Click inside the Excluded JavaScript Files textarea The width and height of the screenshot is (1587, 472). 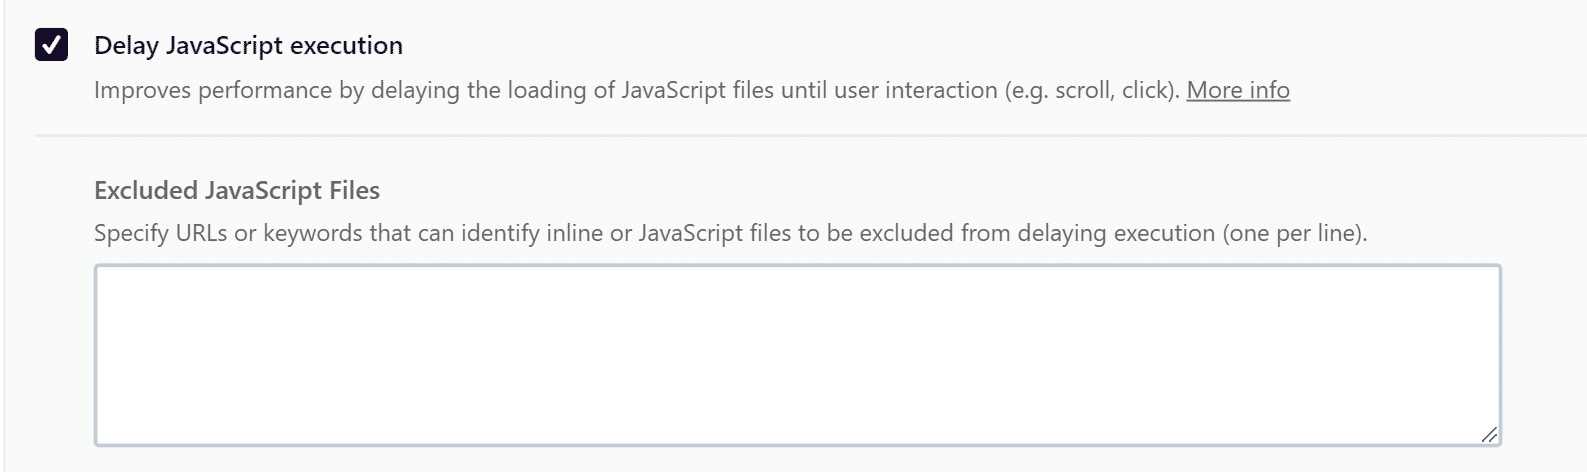coord(797,354)
